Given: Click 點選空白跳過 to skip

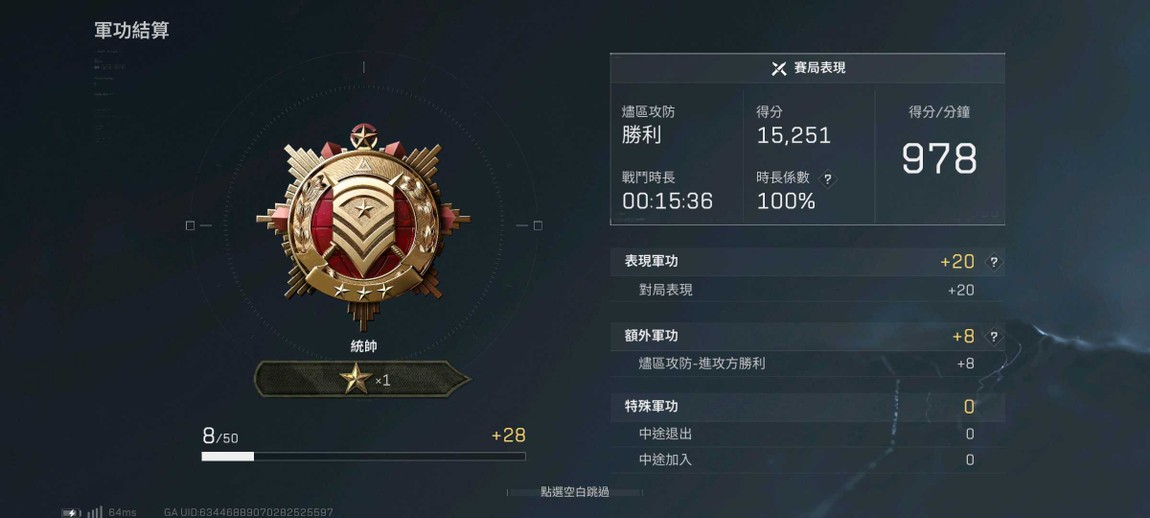Looking at the screenshot, I should pyautogui.click(x=575, y=492).
